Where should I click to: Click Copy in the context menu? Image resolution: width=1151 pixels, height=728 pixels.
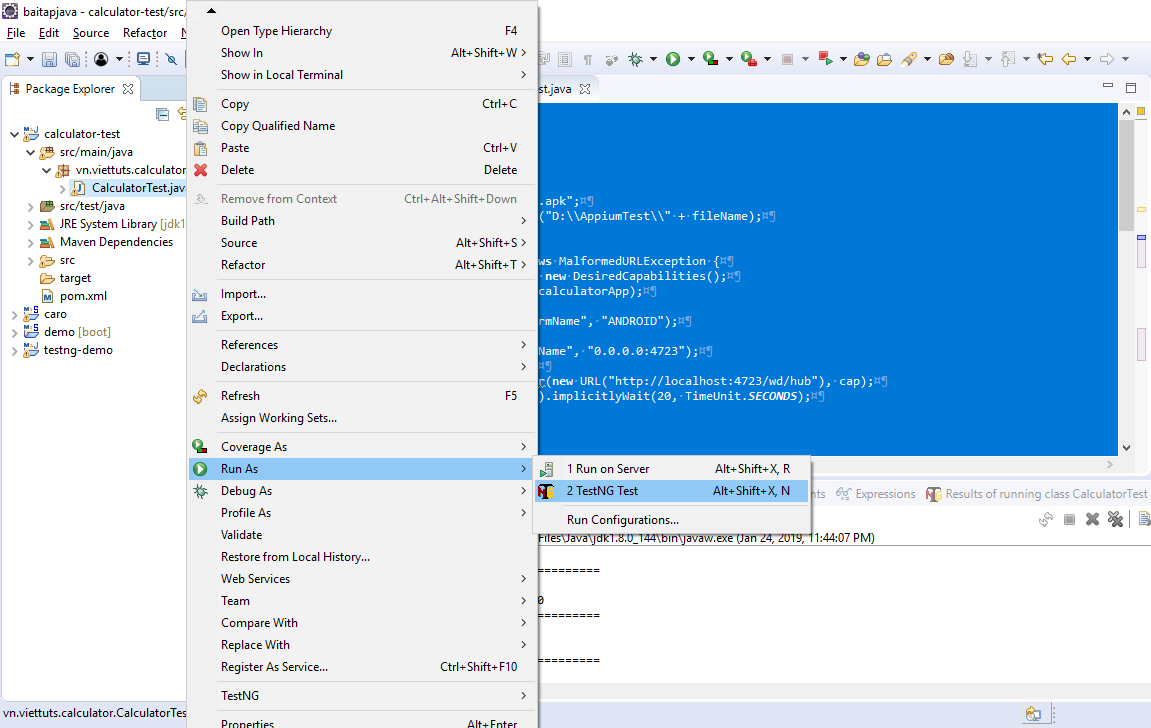pos(361,104)
